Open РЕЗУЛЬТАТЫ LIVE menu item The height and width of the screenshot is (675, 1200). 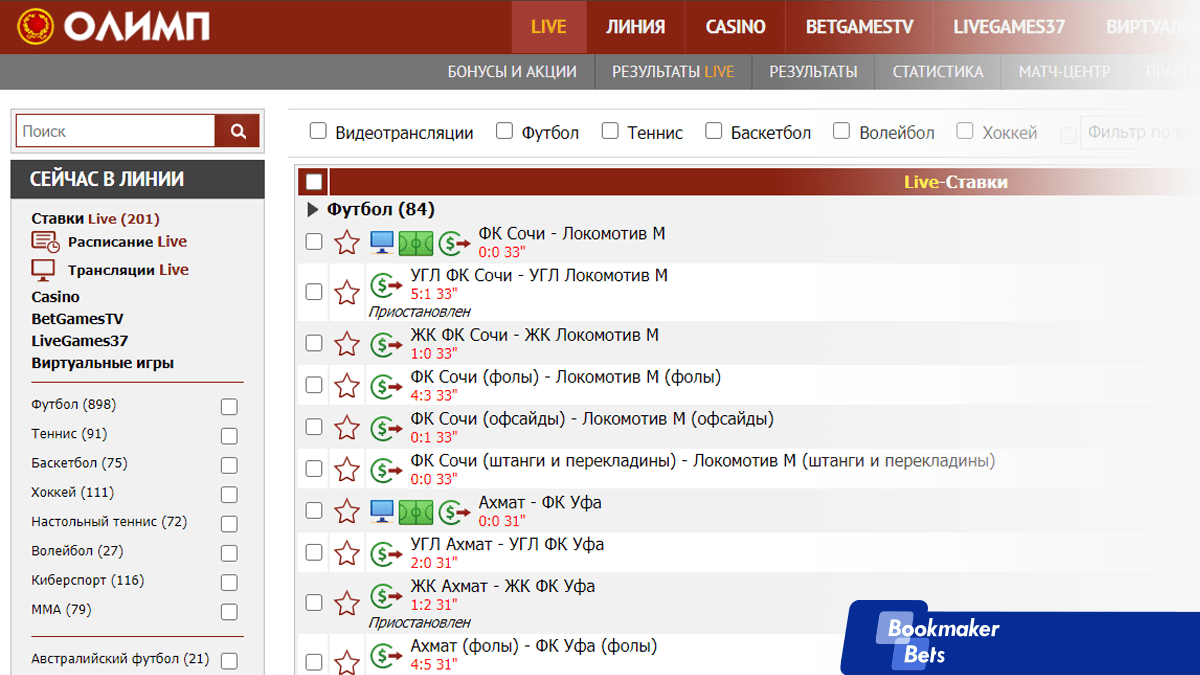(673, 72)
